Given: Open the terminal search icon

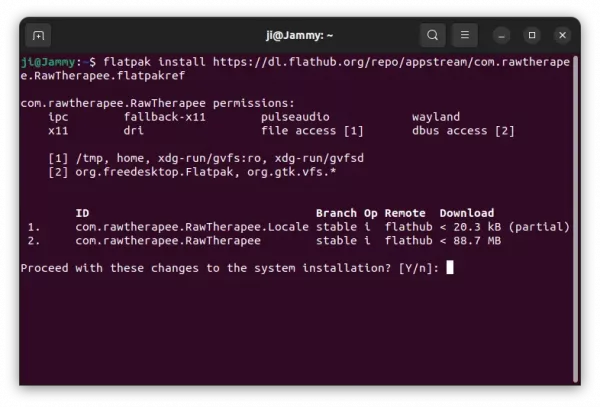Looking at the screenshot, I should coord(432,35).
